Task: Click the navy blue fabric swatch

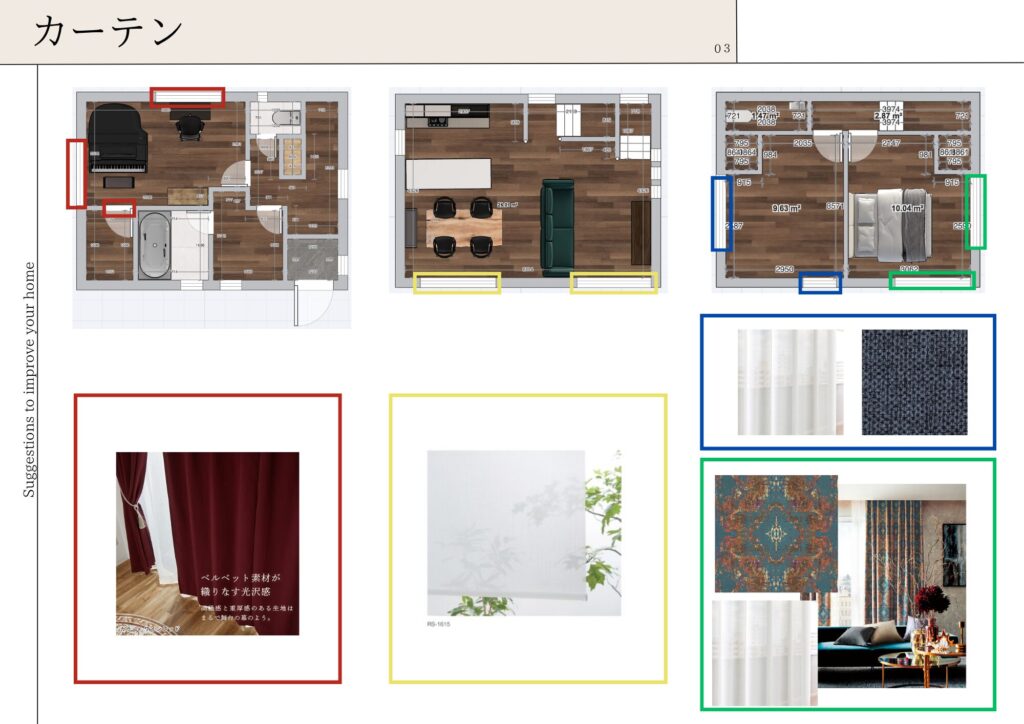Action: point(914,382)
